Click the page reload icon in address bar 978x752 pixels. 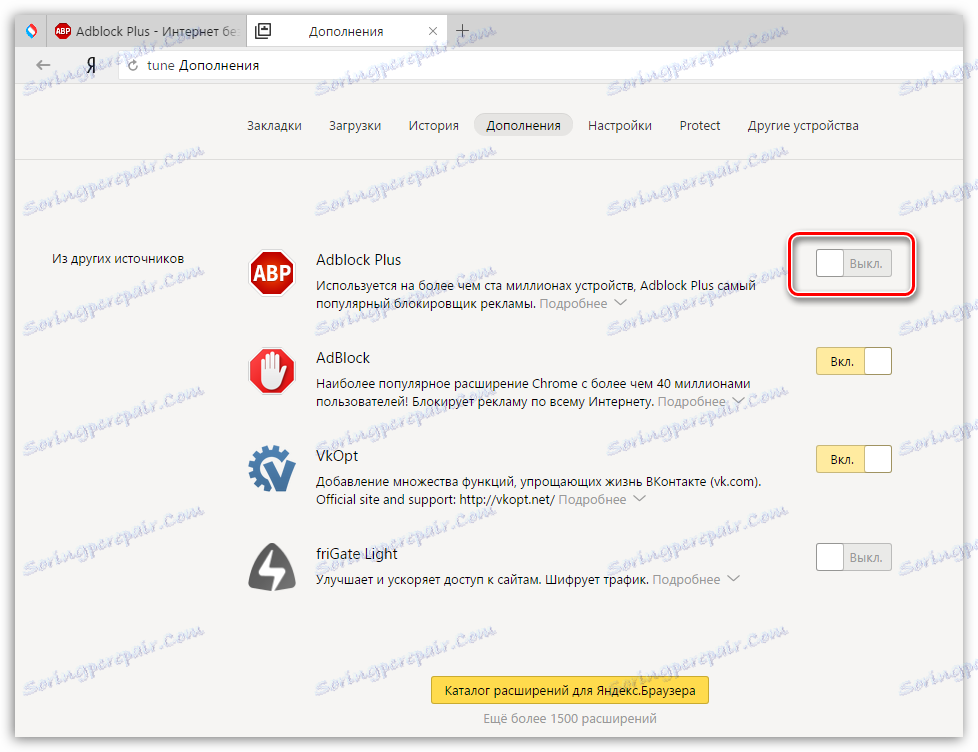point(133,64)
